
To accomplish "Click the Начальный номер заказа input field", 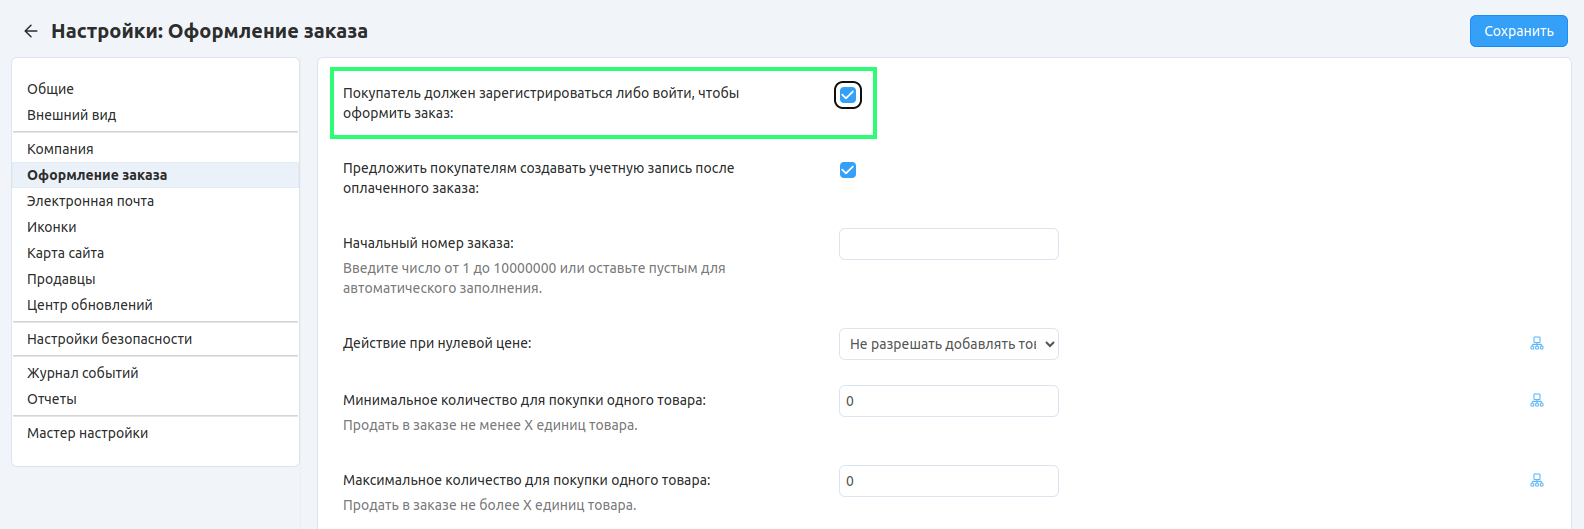I will coord(948,244).
